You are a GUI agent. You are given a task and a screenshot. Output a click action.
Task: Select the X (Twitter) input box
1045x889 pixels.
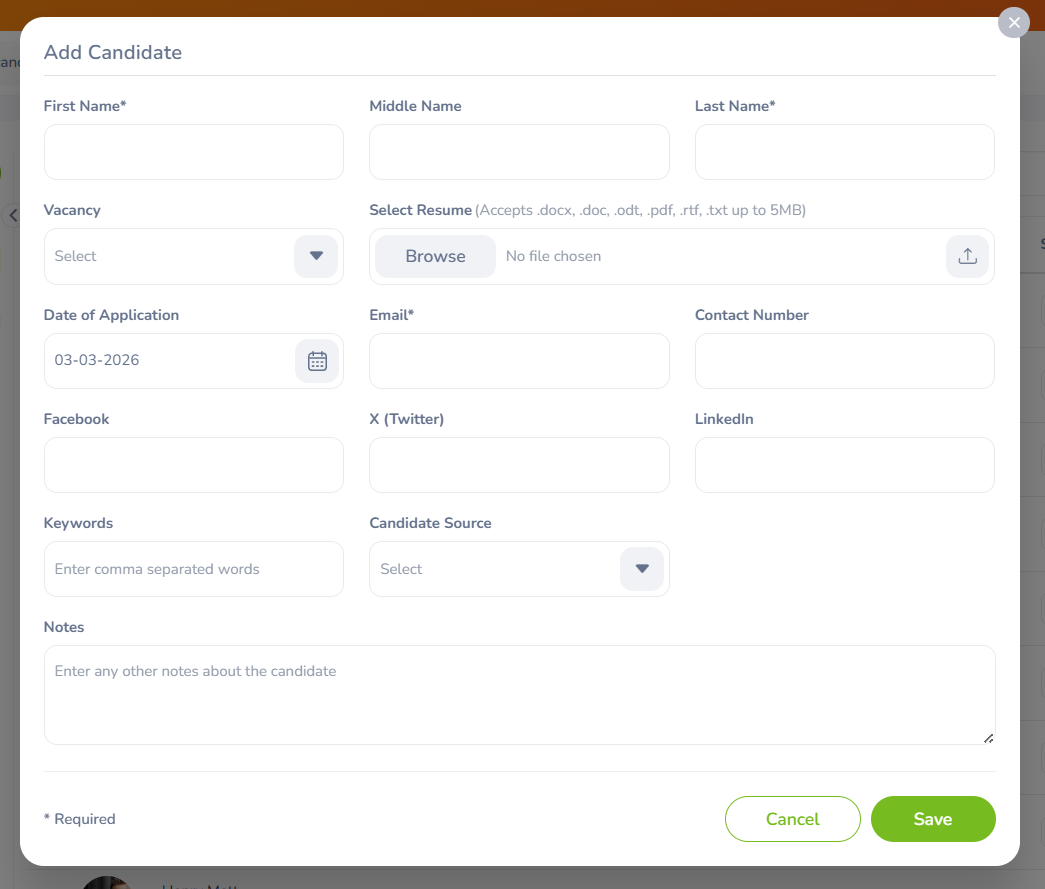tap(519, 465)
